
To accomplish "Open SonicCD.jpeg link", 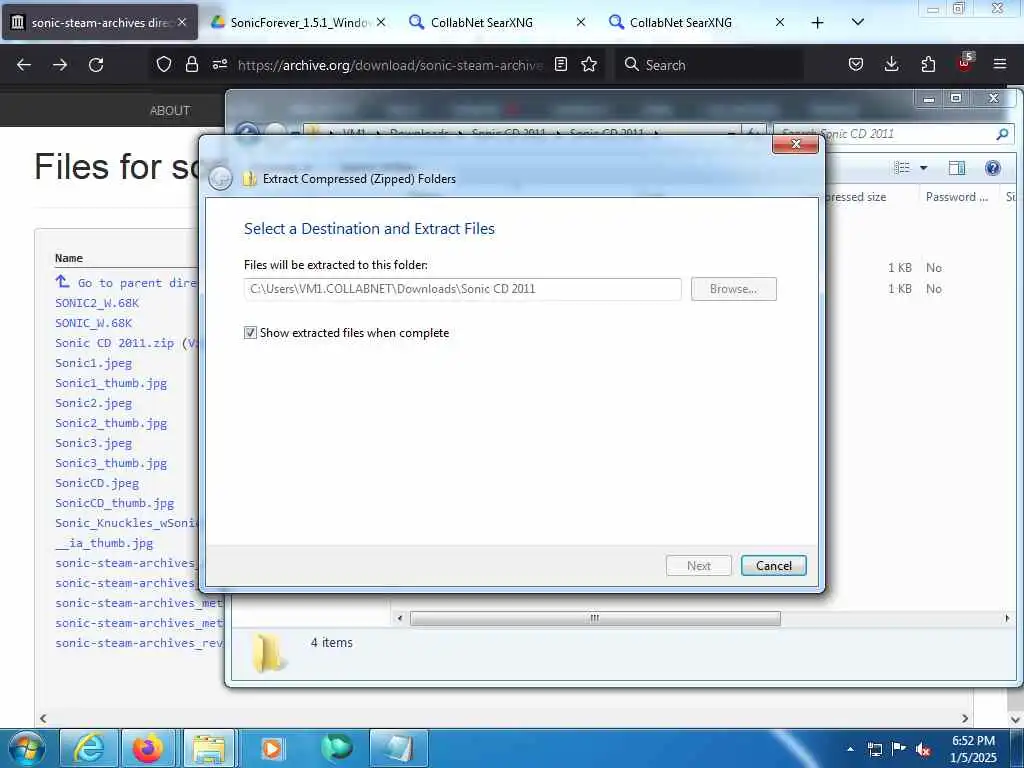I will [97, 483].
